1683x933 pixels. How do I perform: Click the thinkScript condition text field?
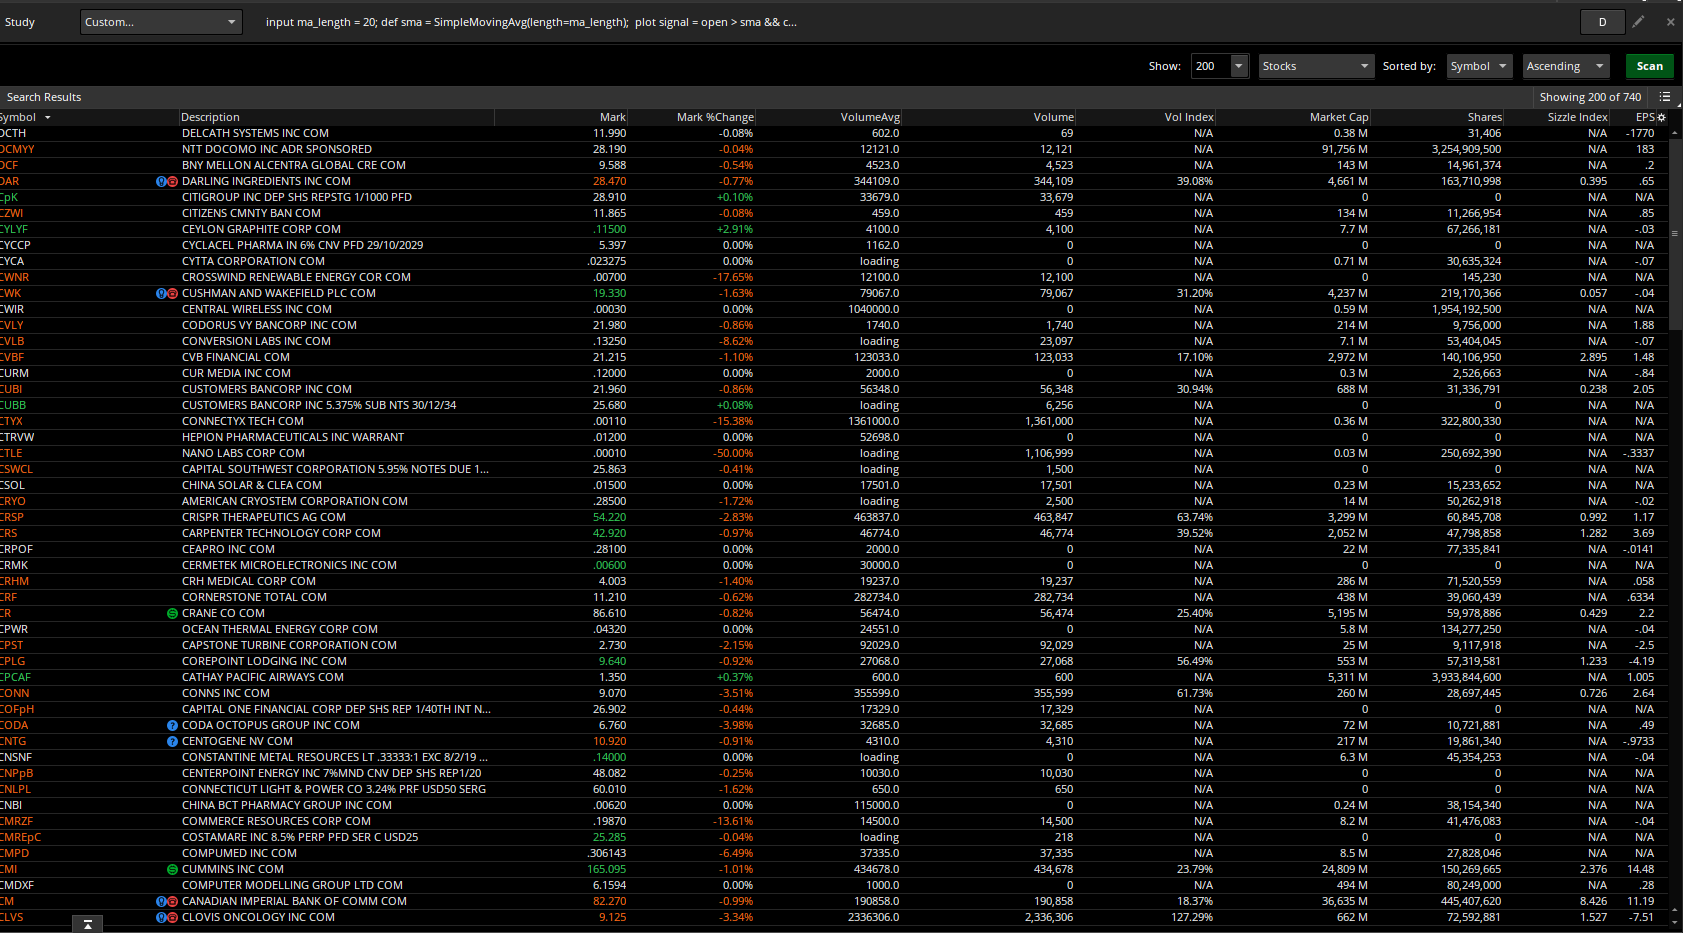[530, 22]
